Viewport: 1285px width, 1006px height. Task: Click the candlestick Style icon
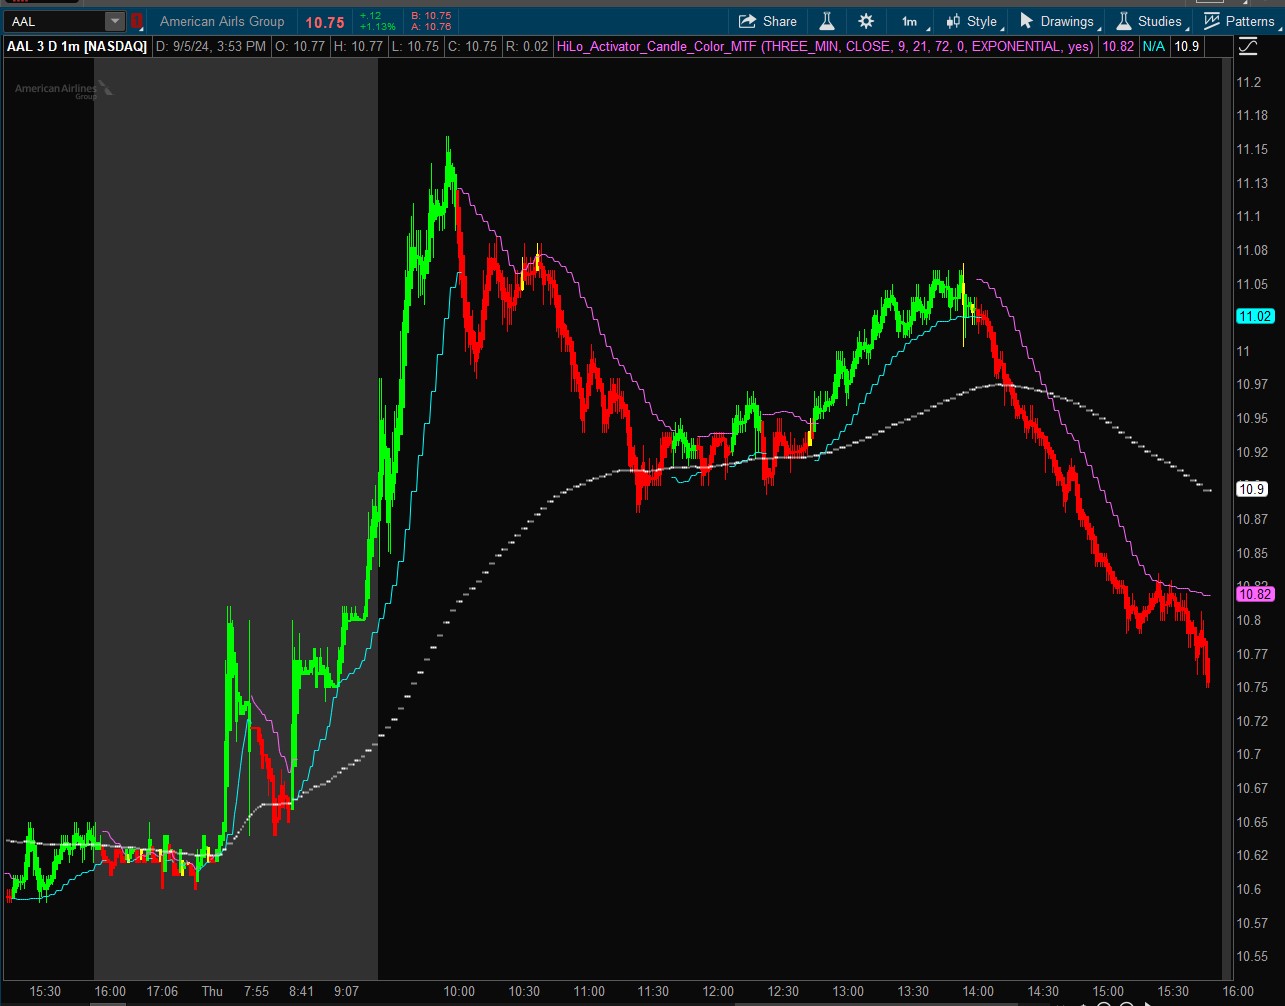[952, 21]
